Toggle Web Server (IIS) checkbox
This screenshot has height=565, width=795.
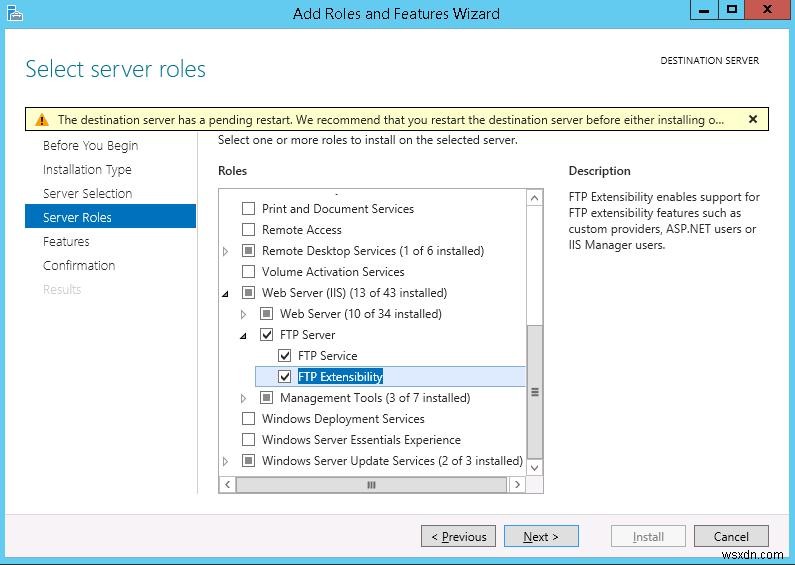point(248,293)
